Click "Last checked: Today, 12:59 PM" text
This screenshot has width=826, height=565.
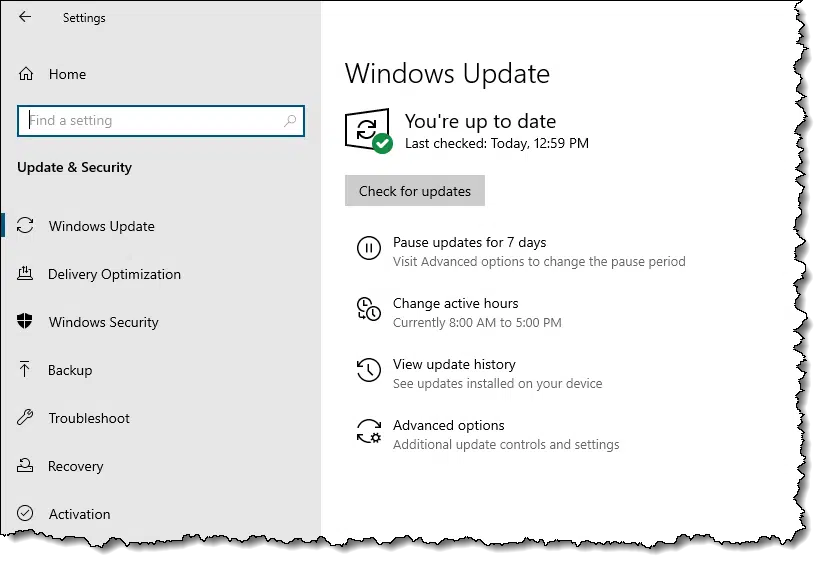[x=497, y=143]
